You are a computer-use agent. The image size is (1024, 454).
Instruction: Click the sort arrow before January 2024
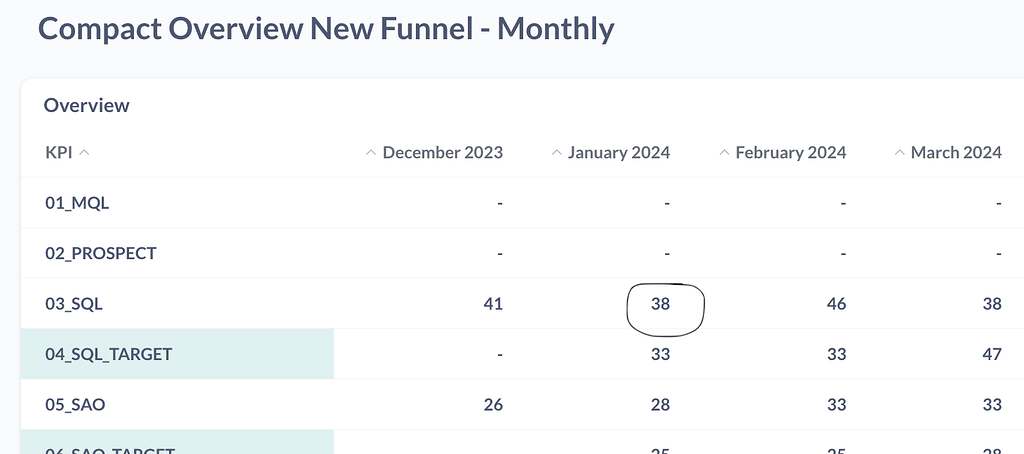[557, 153]
